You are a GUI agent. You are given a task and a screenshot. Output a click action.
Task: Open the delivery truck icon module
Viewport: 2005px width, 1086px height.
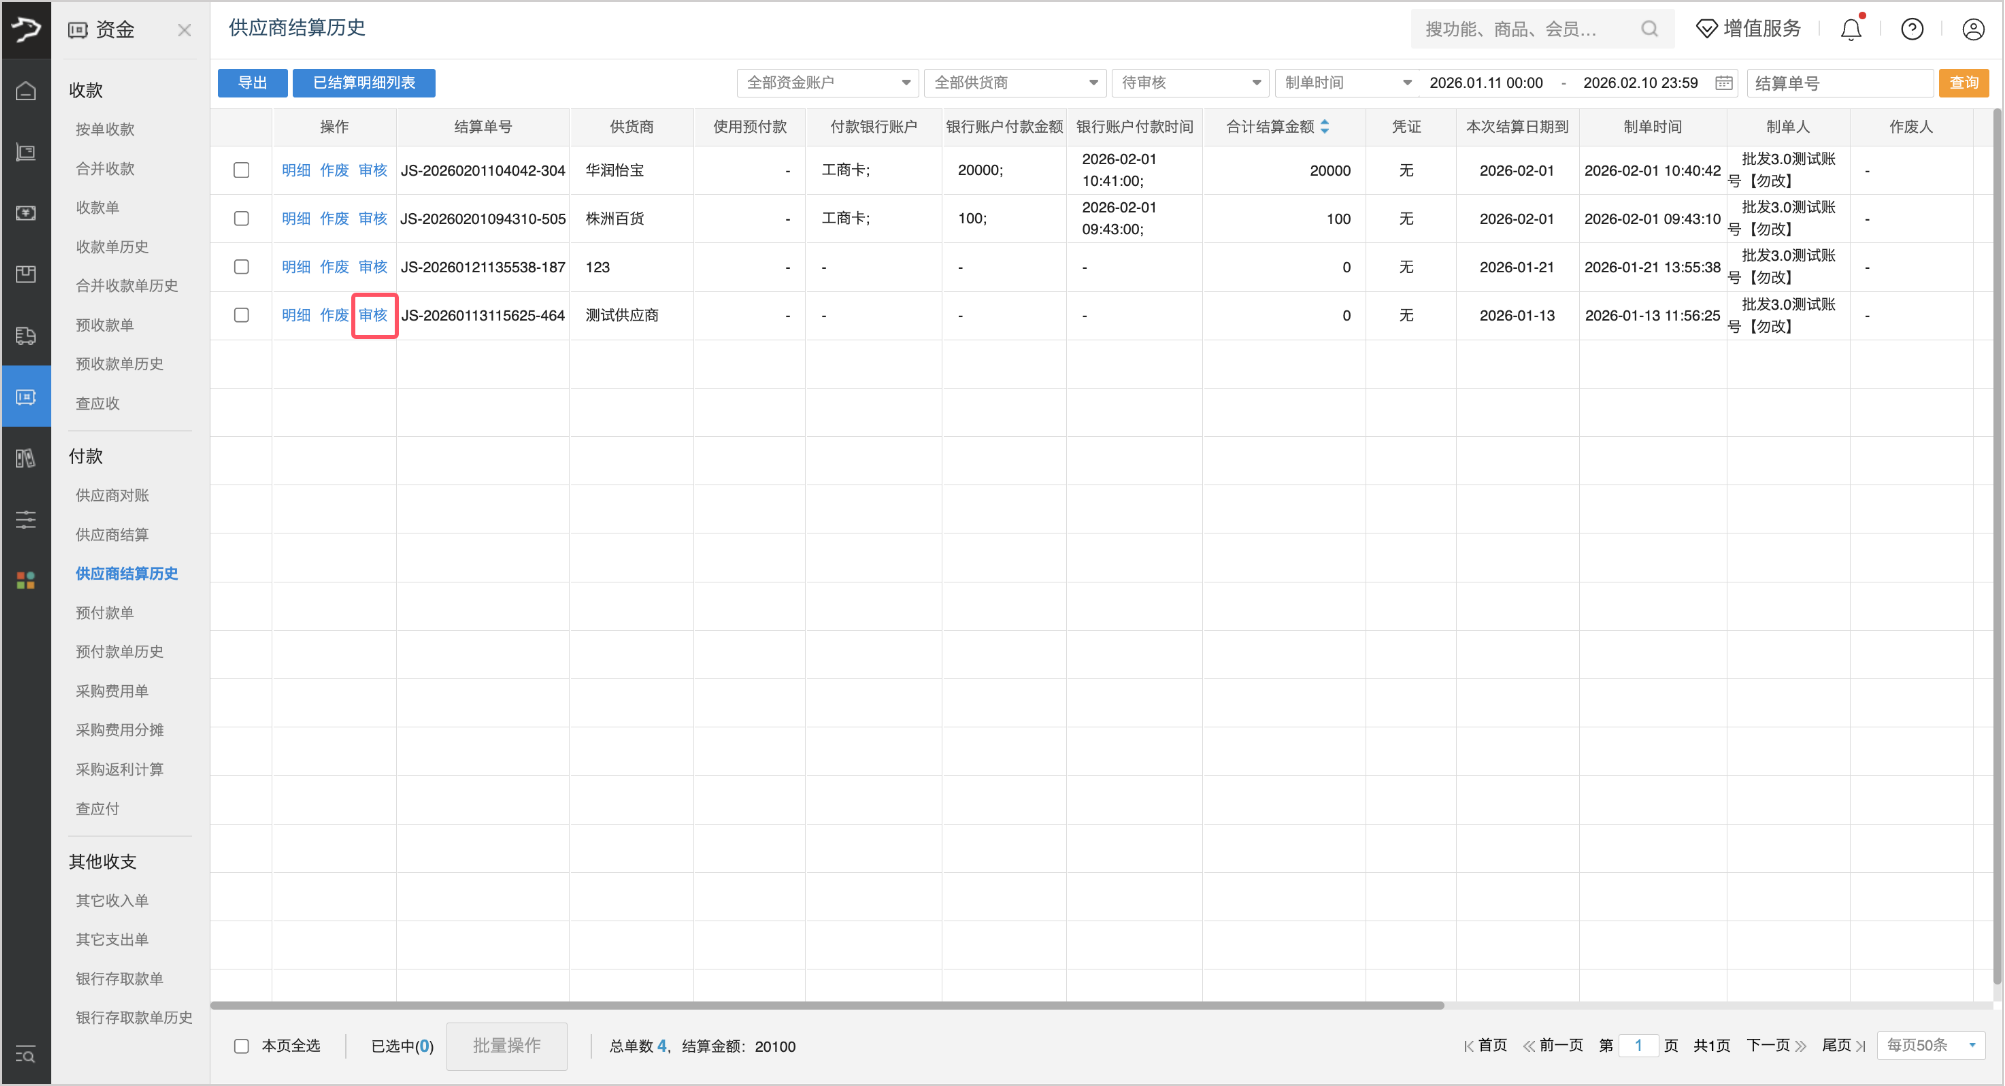[26, 336]
